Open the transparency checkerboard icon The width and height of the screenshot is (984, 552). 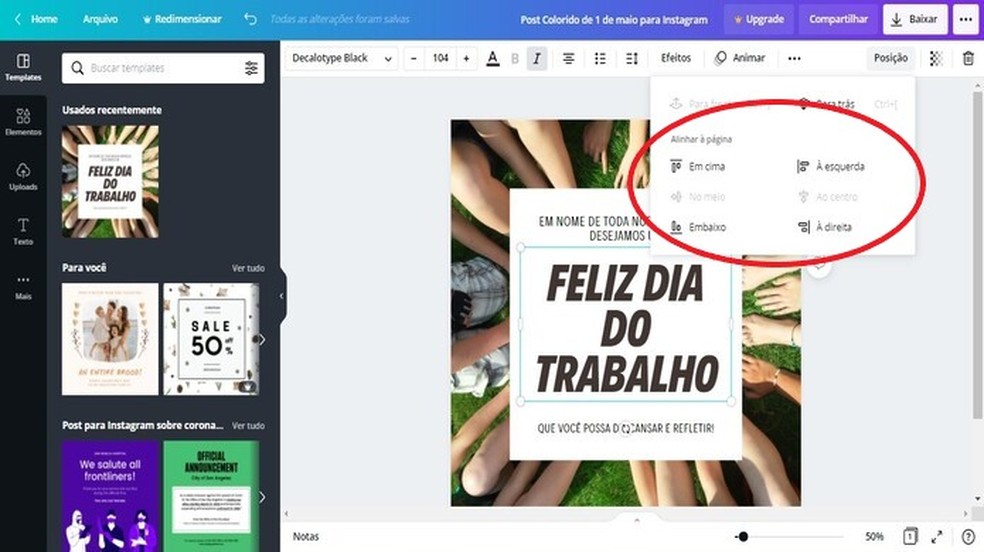tap(936, 59)
